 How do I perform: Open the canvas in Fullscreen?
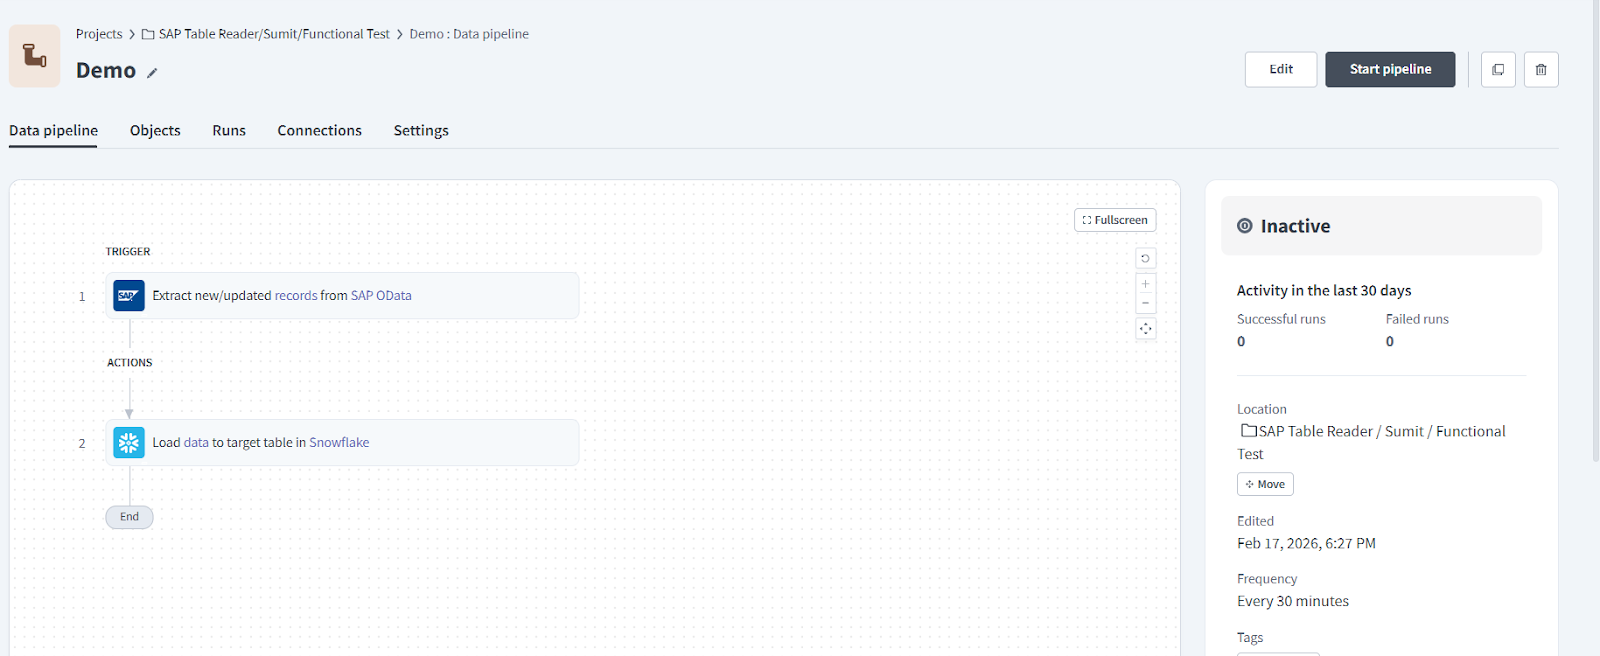(1115, 220)
